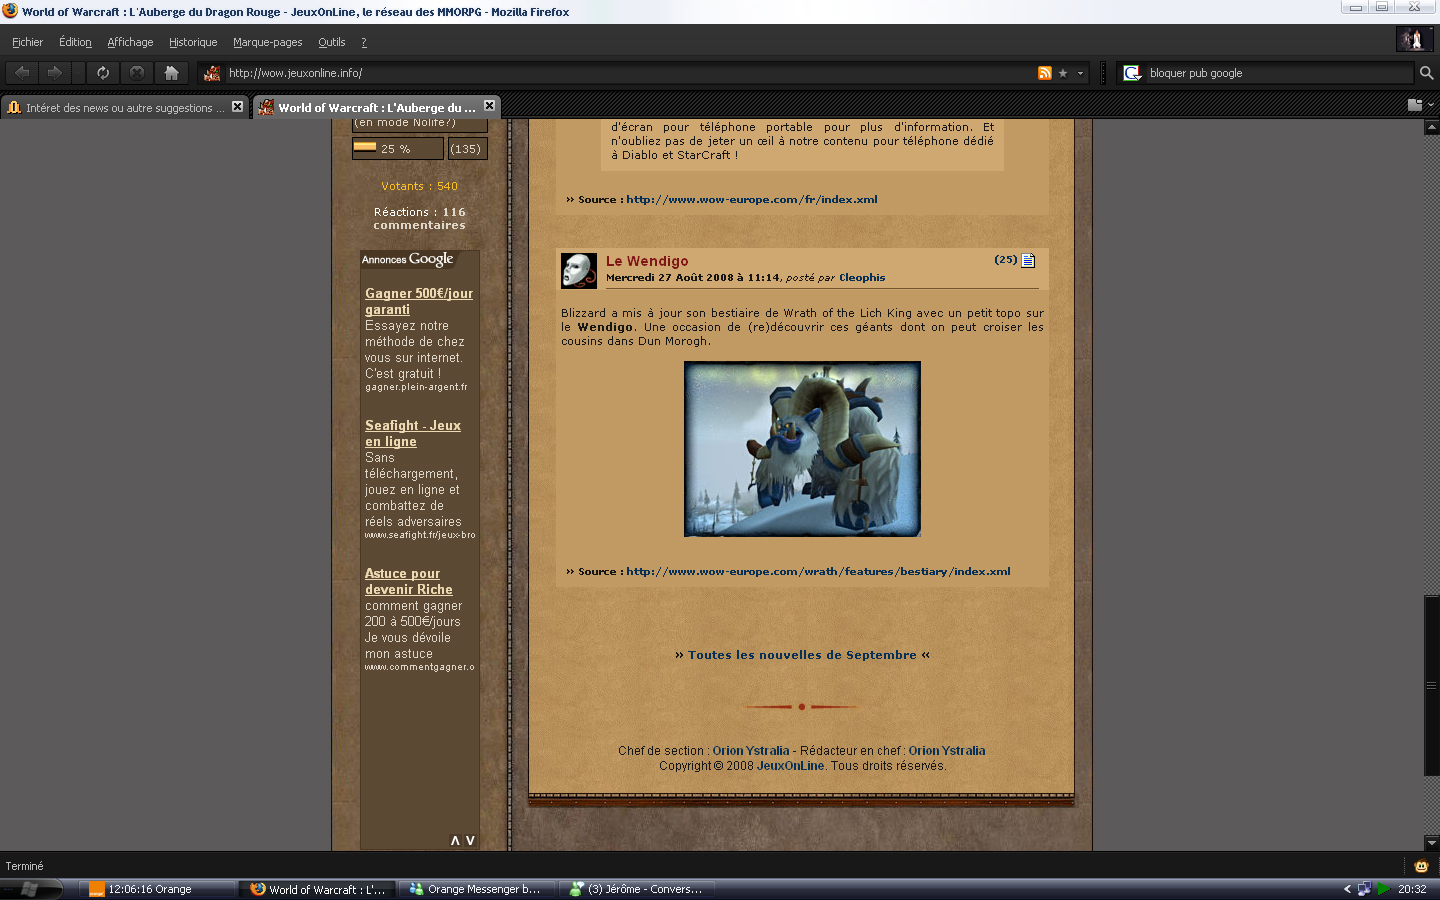Open the Outils menu
This screenshot has width=1440, height=900.
[331, 42]
